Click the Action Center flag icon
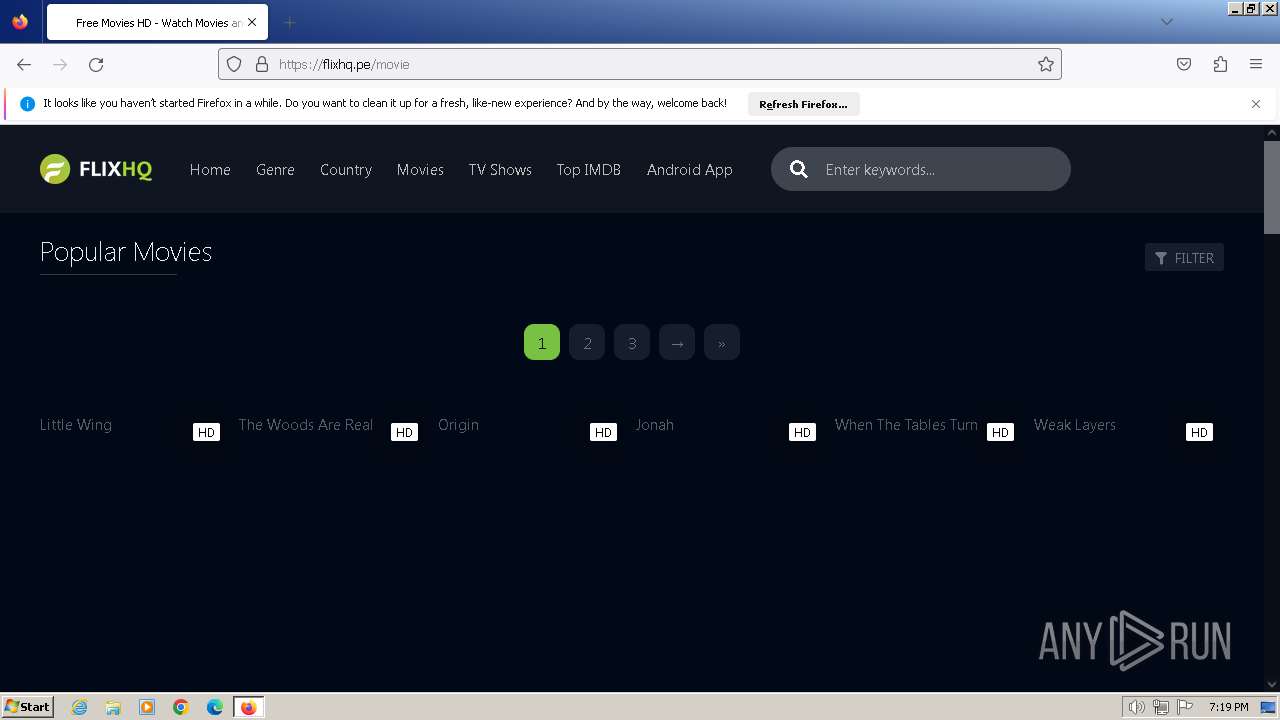Image resolution: width=1280 pixels, height=720 pixels. tap(1185, 707)
